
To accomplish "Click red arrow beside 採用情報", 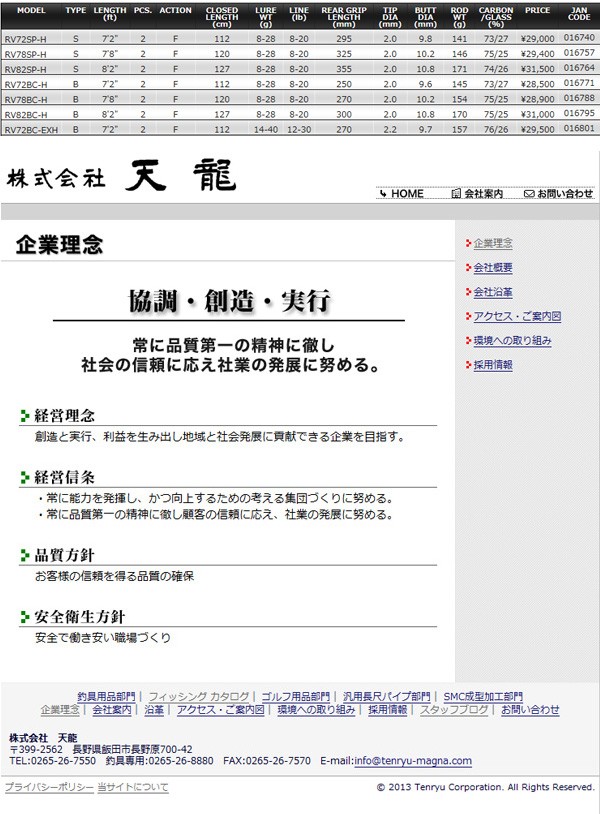I will click(469, 365).
